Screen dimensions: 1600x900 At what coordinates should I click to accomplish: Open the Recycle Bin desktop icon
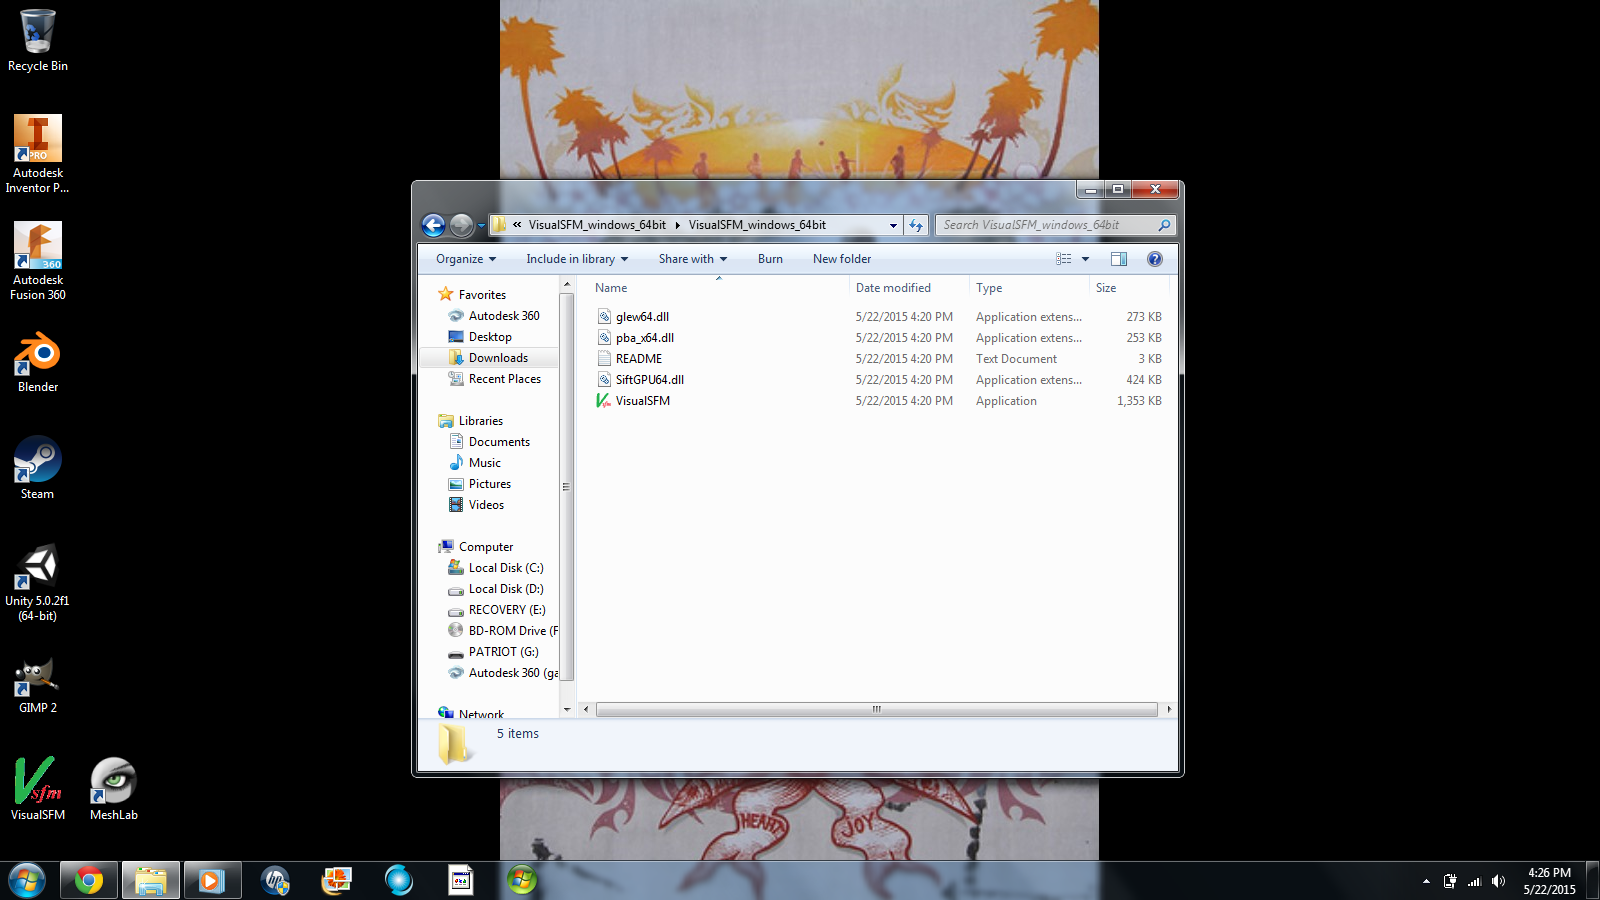pos(38,40)
